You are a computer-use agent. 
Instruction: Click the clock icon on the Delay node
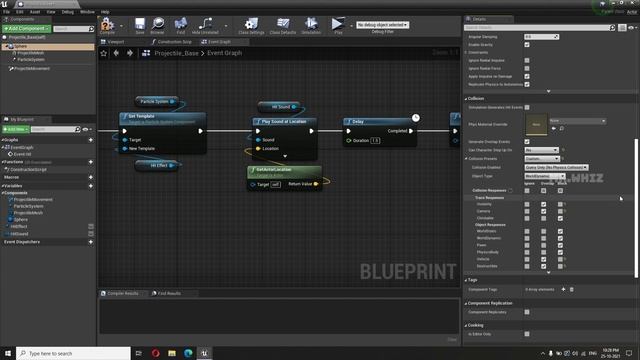(416, 118)
